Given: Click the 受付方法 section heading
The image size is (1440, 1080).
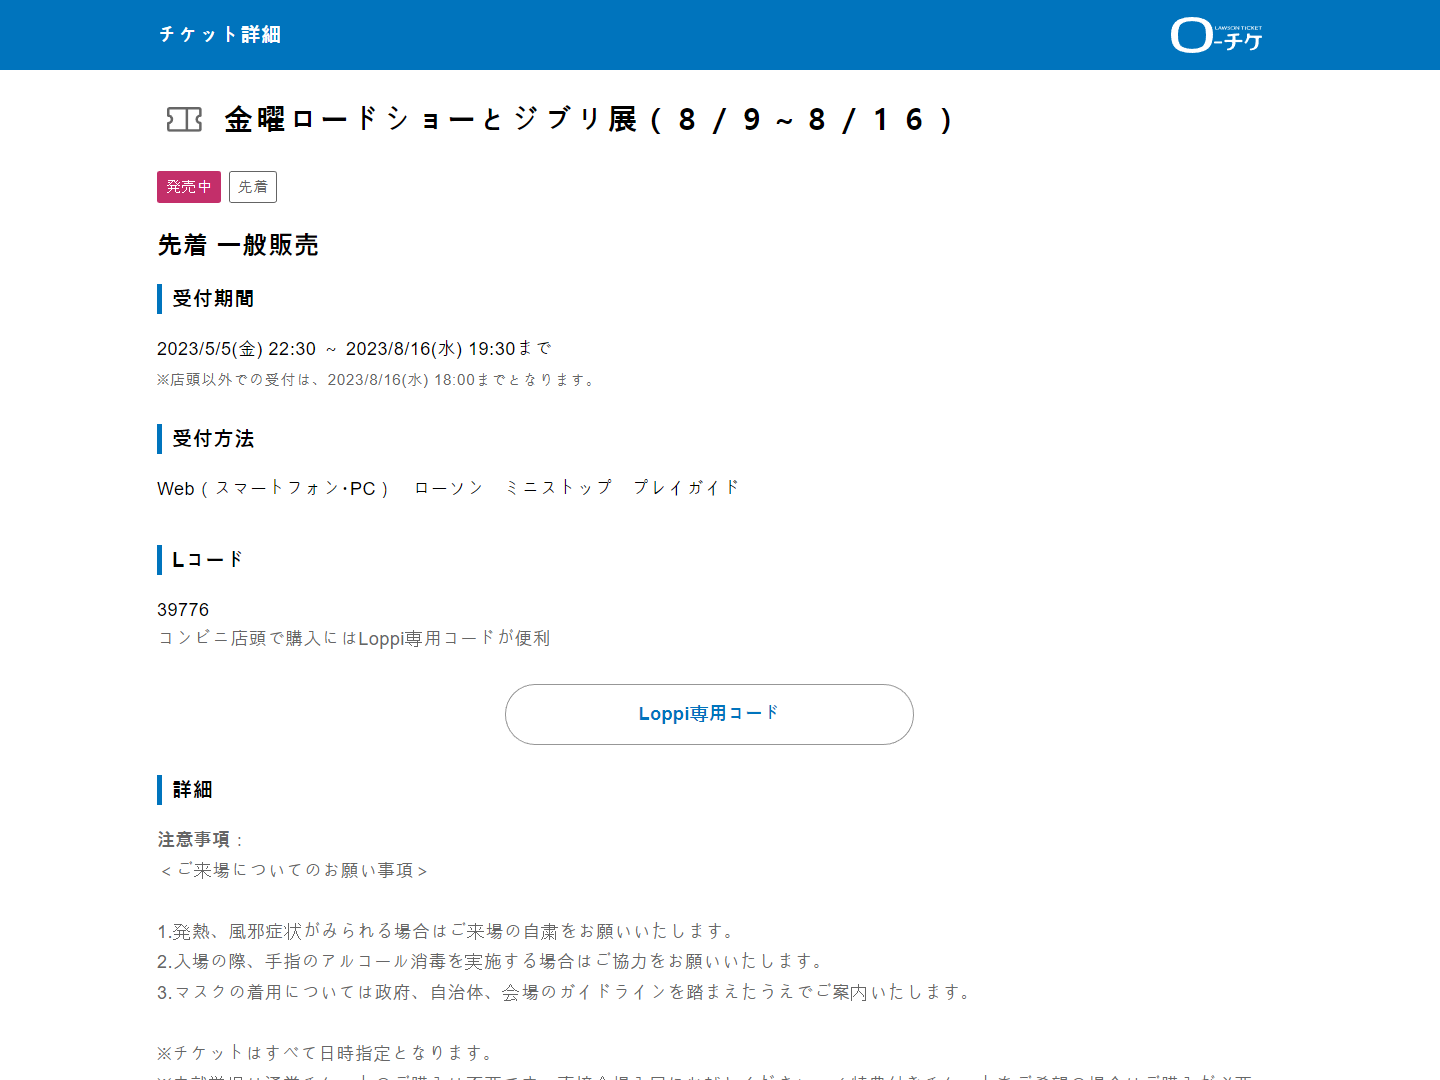Looking at the screenshot, I should (x=213, y=439).
